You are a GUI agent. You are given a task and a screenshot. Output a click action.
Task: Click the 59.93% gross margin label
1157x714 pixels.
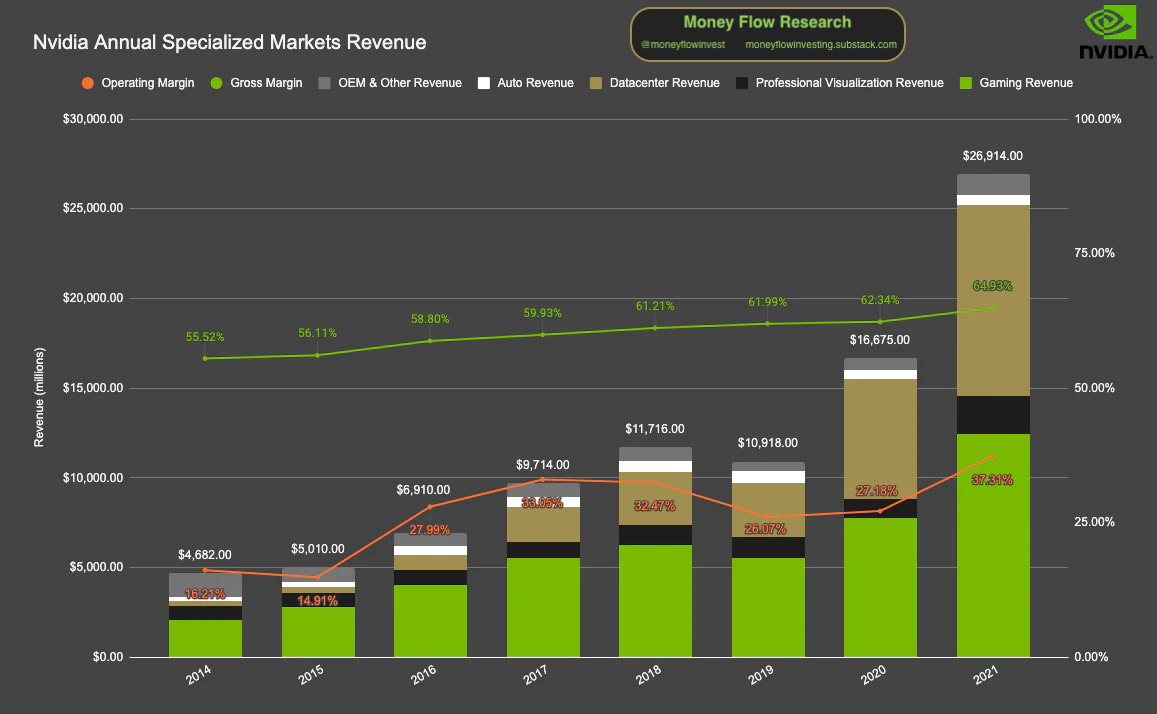542,313
